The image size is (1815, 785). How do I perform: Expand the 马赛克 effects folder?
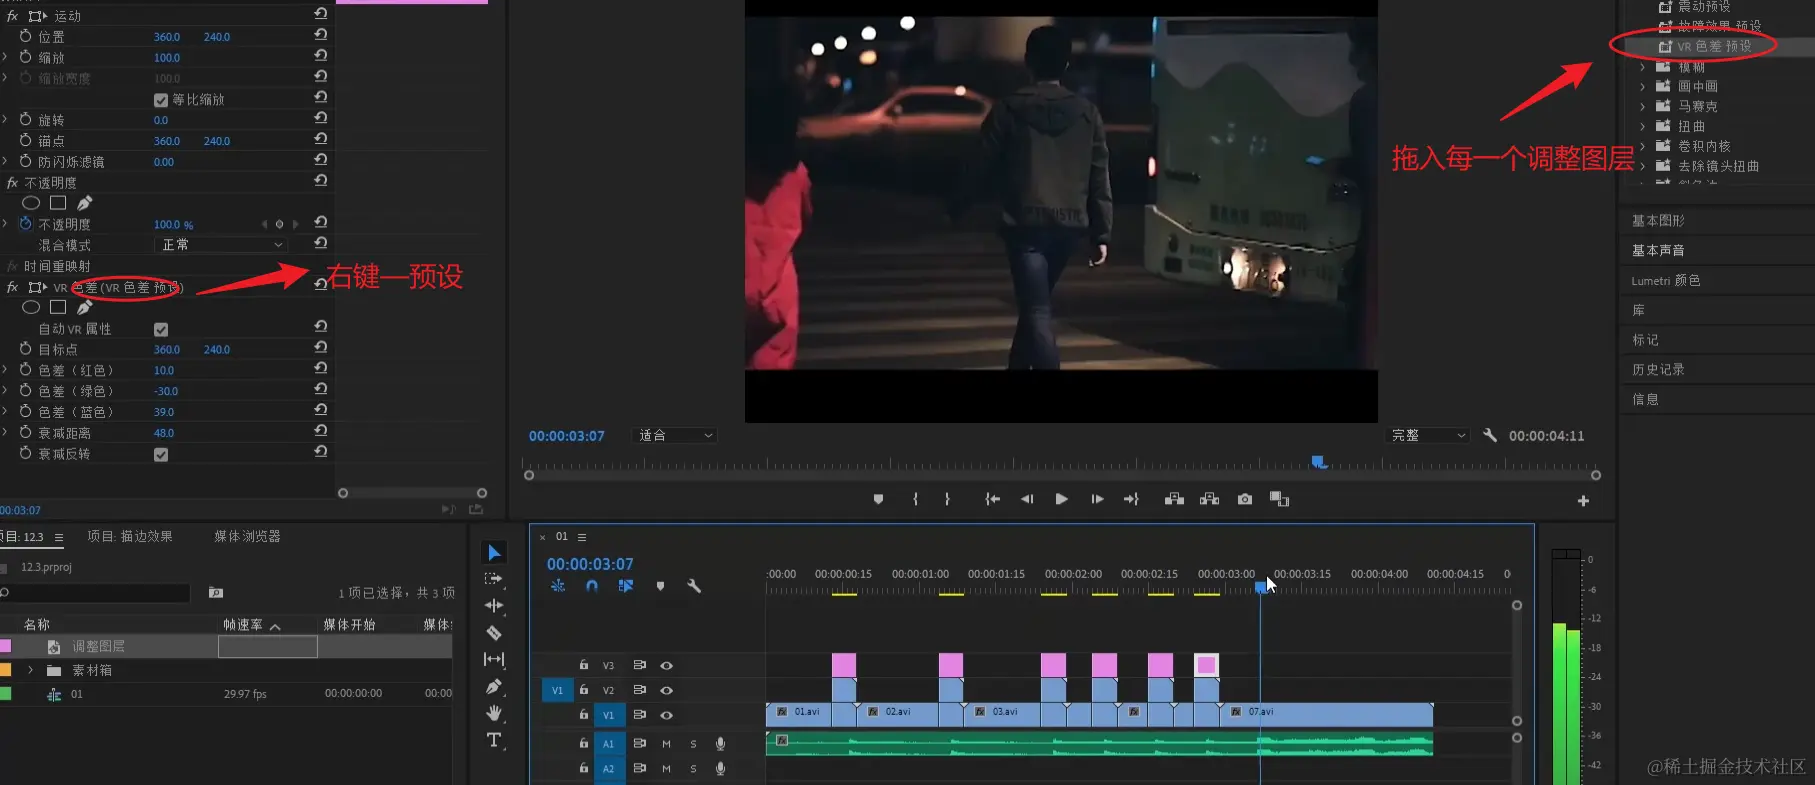1642,106
